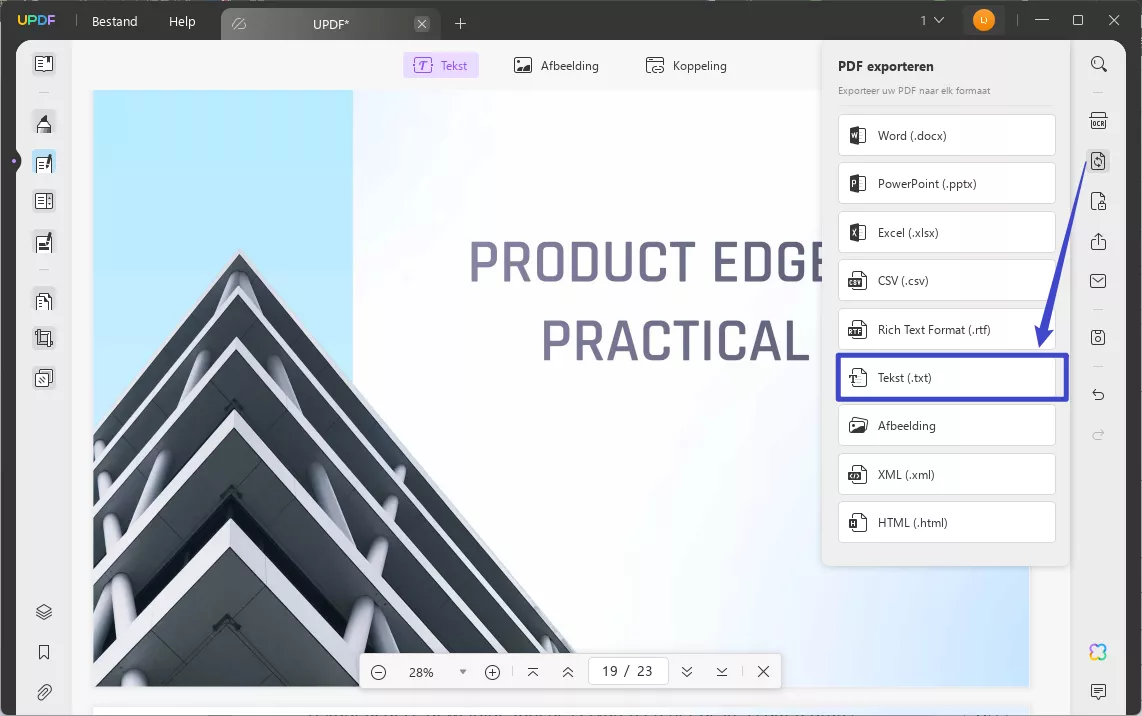Open the Bestand menu
This screenshot has width=1142, height=716.
coord(114,22)
